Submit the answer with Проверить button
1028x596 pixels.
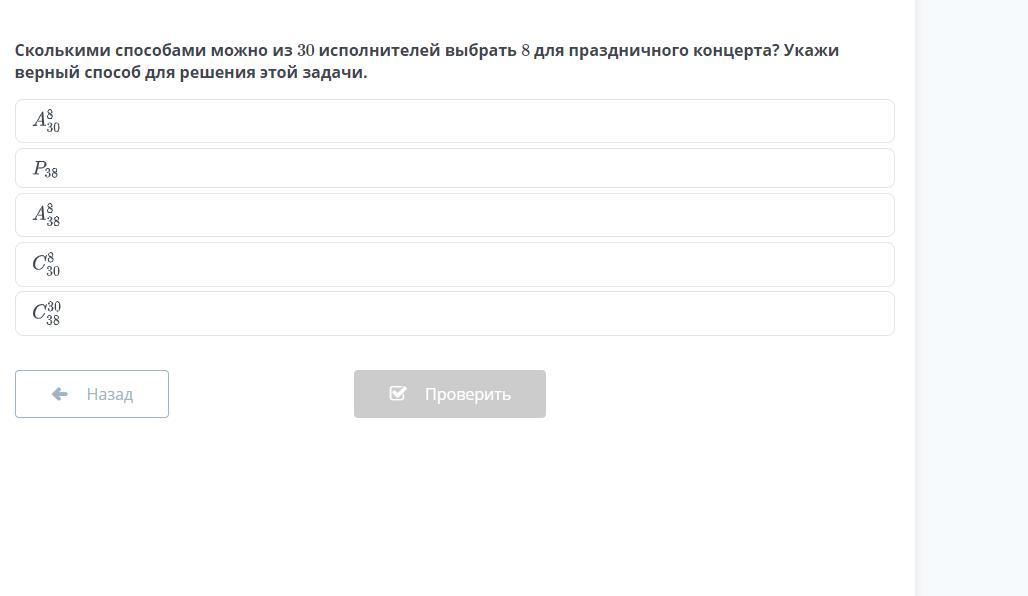pos(450,394)
